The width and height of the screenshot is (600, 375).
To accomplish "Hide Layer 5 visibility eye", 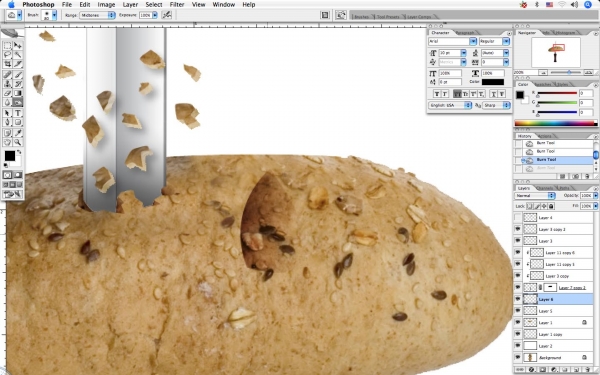I will tap(518, 311).
